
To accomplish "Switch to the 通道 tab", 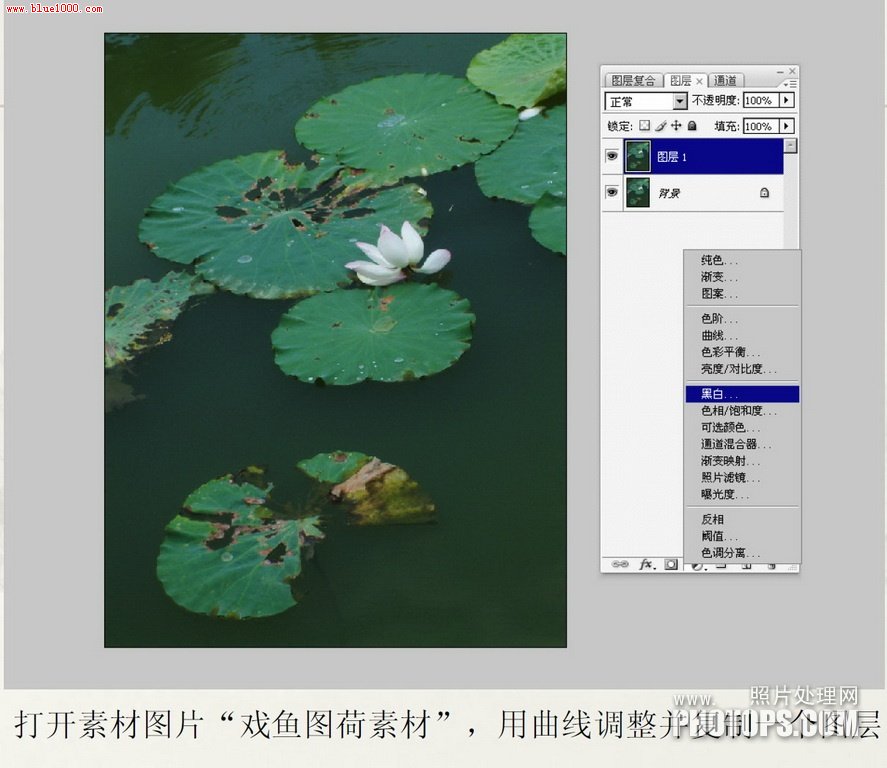I will pos(725,81).
